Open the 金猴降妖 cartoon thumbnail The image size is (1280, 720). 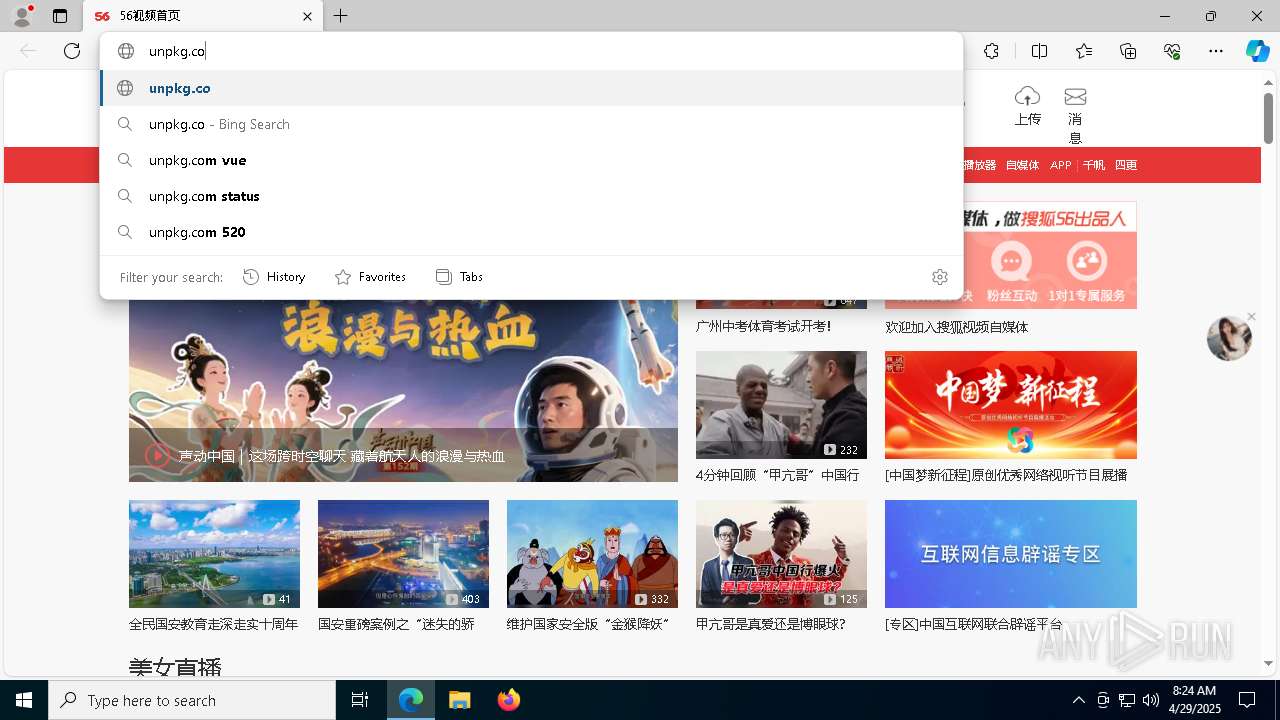[x=592, y=554]
